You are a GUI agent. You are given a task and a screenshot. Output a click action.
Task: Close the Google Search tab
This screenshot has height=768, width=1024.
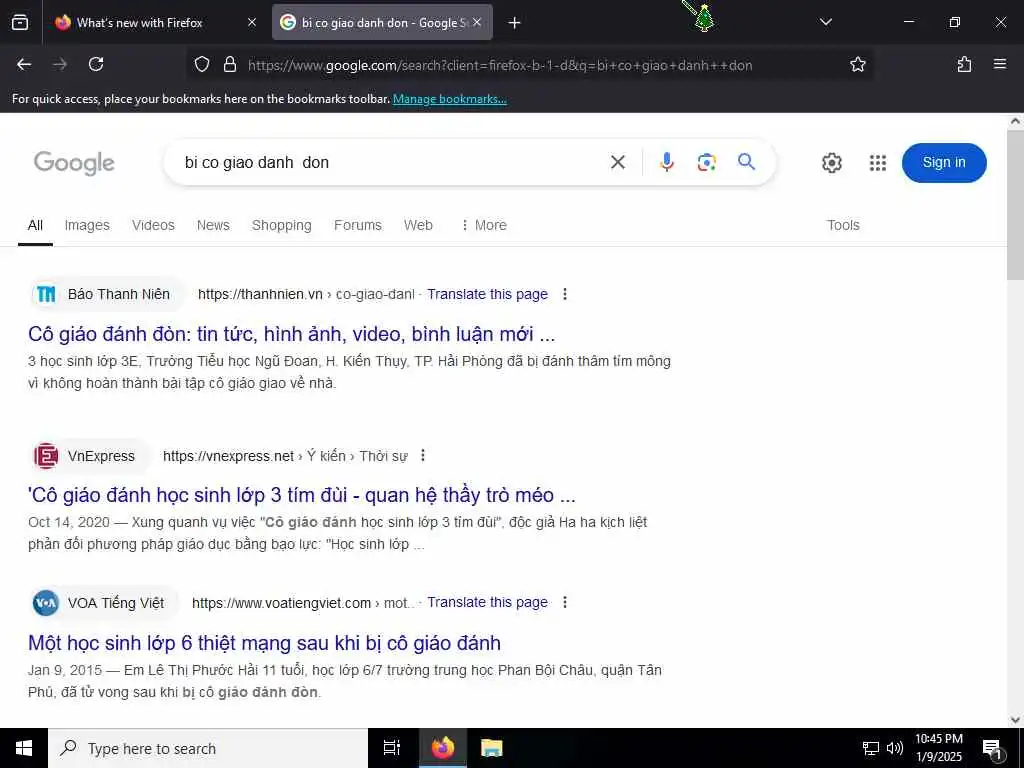pos(477,22)
